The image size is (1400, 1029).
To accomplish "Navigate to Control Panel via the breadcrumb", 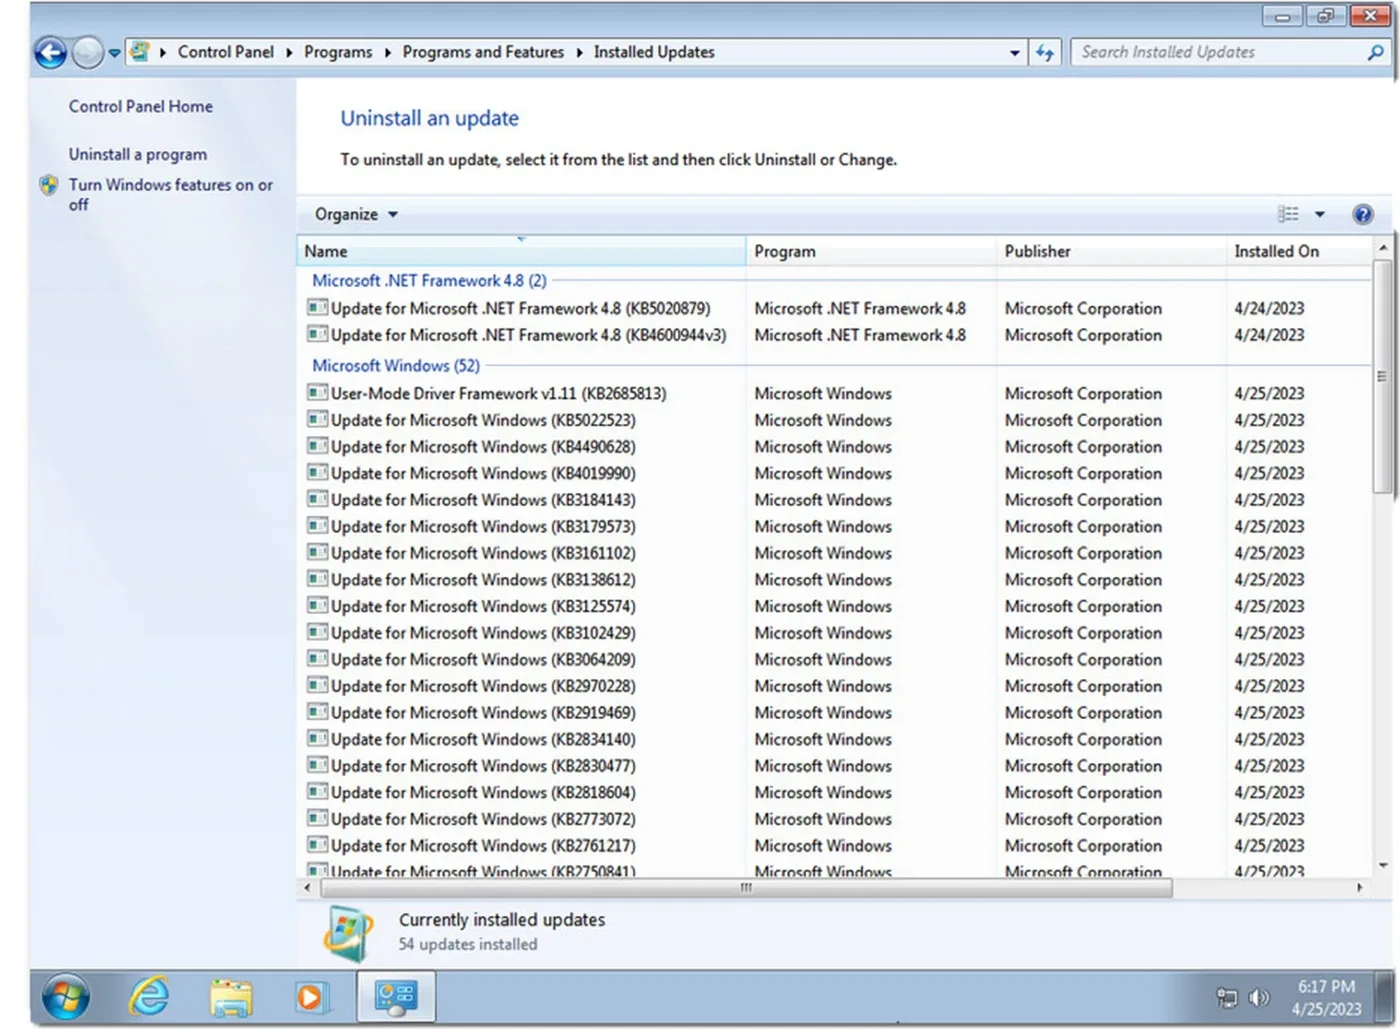I will [x=226, y=52].
